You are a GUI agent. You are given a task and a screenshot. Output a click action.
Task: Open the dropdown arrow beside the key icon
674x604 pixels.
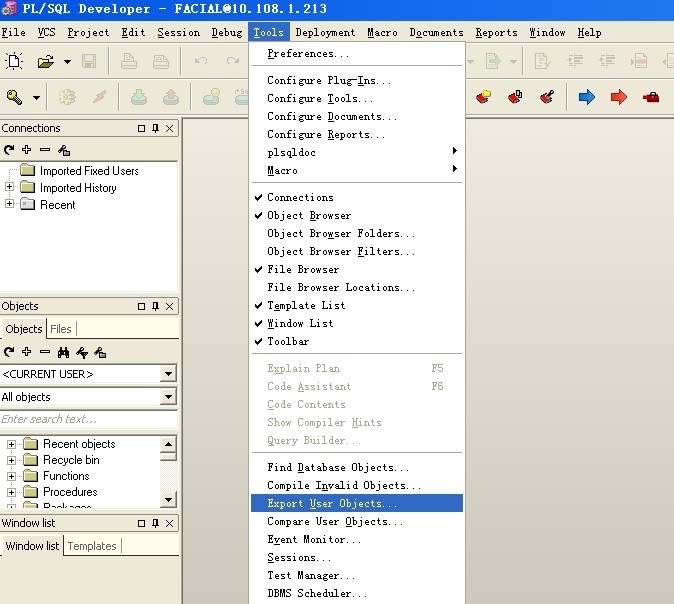[x=37, y=98]
